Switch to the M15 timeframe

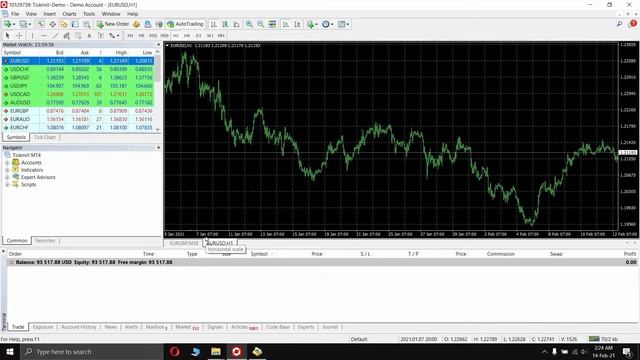(x=153, y=36)
